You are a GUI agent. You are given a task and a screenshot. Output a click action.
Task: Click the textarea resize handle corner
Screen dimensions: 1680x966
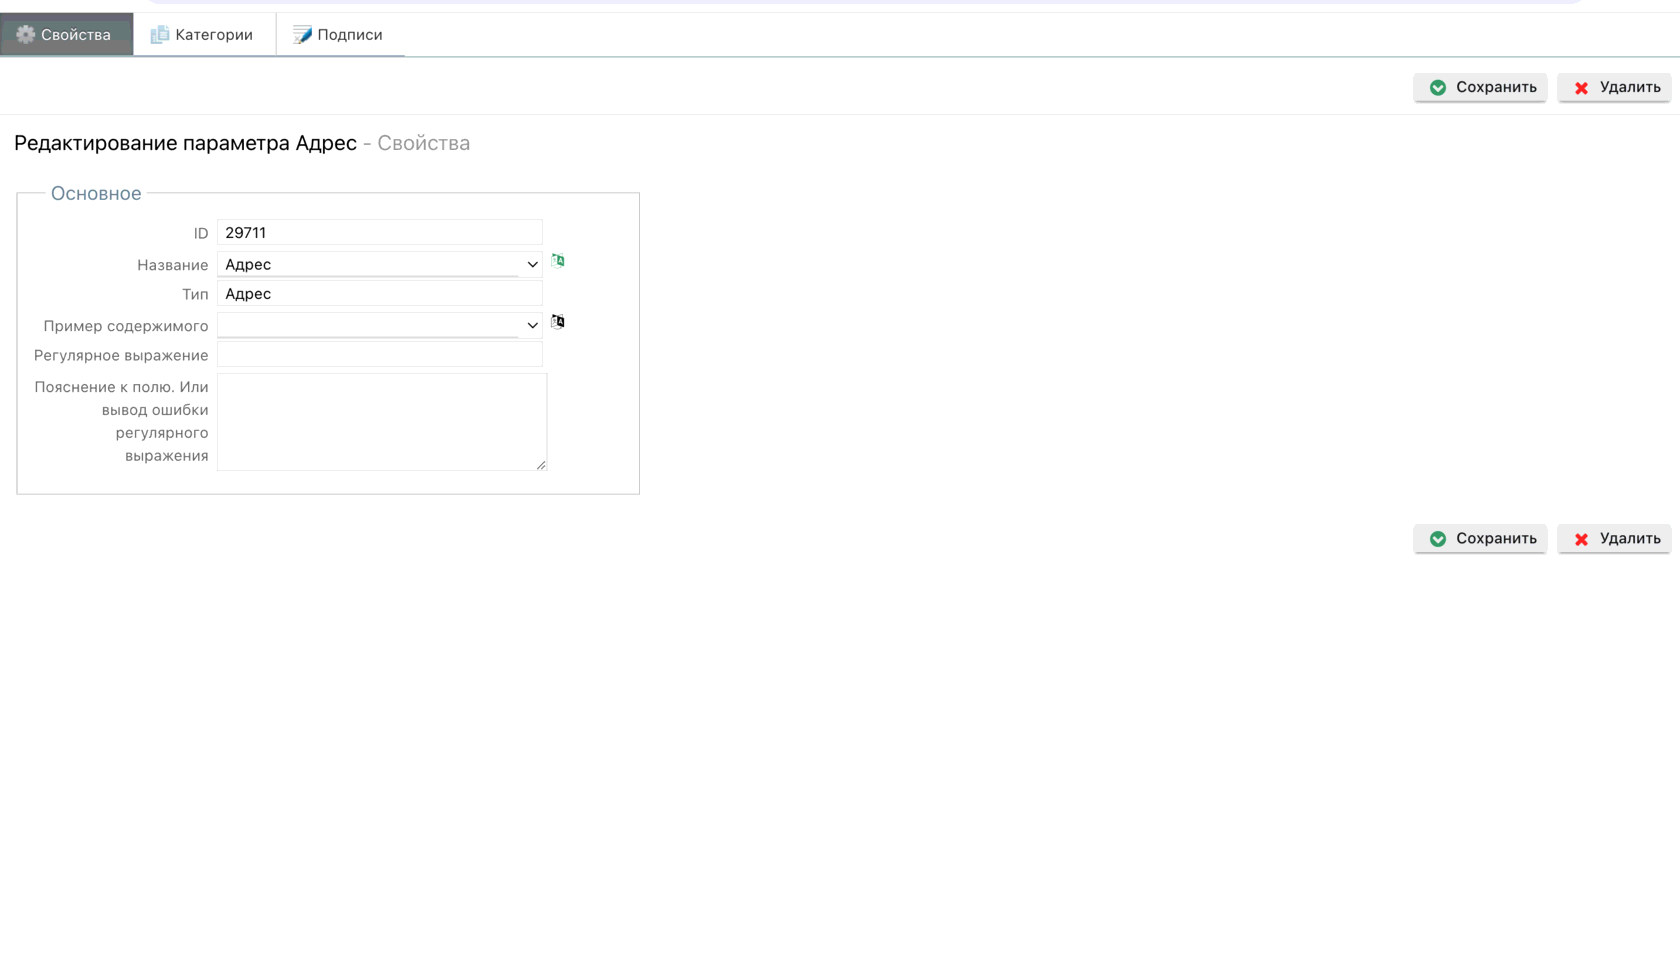pos(541,465)
